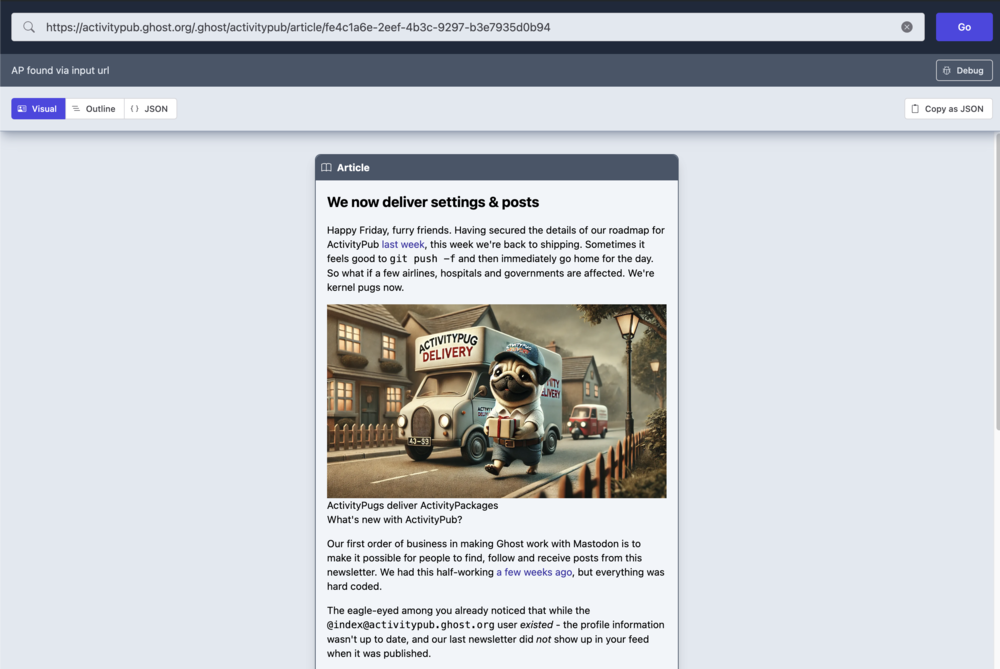Follow the "a few weeks ago" link
The width and height of the screenshot is (1000, 669).
click(534, 572)
